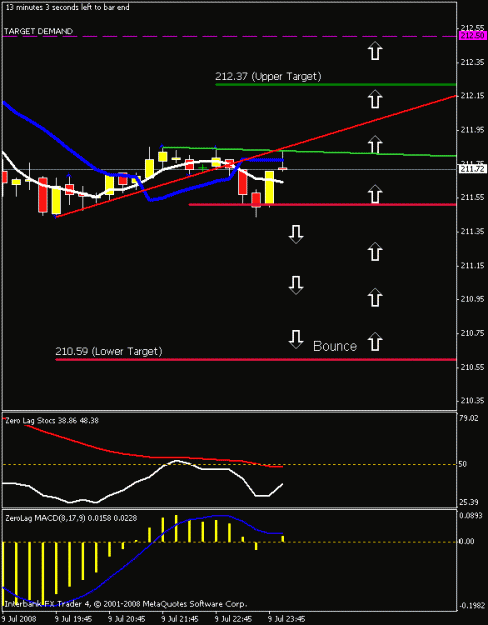Select the "210.59 (Lower Target)" label
Screen dimensions: 488x625
click(x=108, y=351)
